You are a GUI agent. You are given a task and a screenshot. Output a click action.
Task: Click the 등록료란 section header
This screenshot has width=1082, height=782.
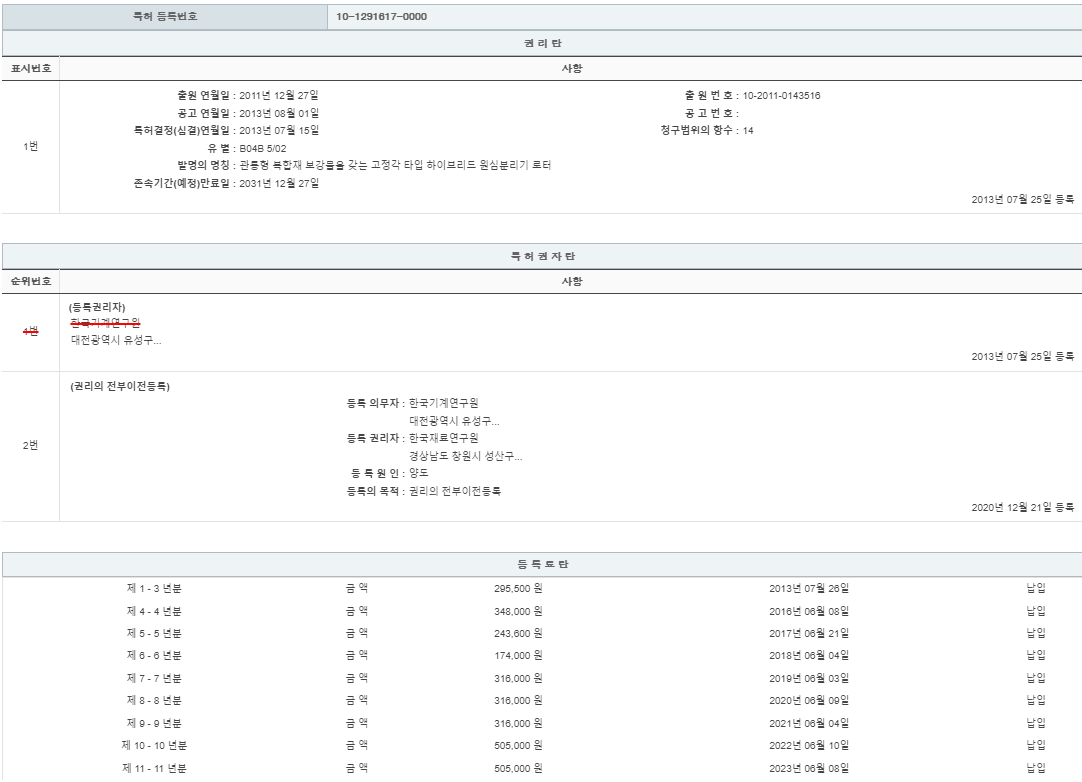[542, 565]
